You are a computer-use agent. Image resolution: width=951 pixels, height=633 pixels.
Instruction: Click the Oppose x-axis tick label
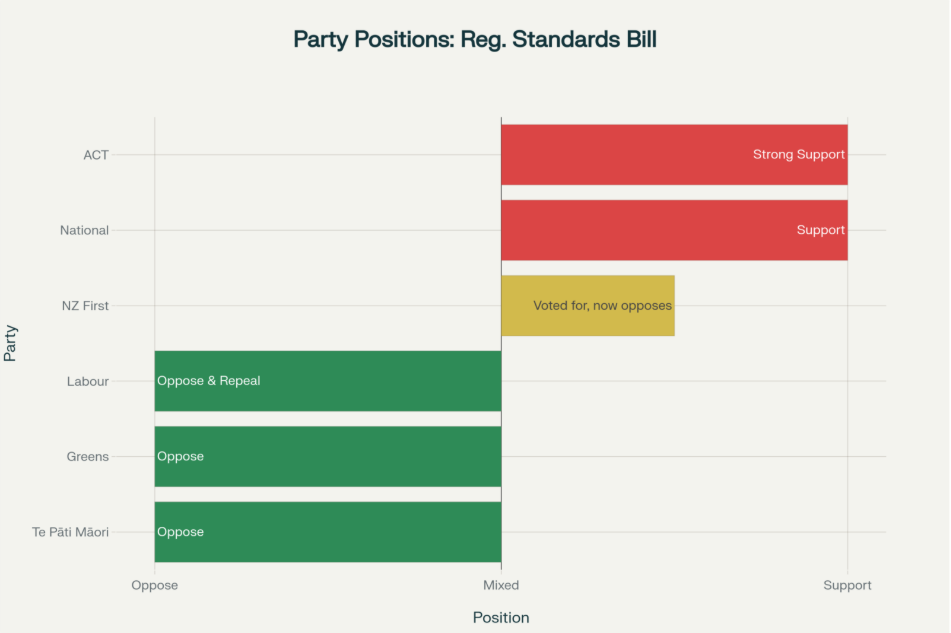pyautogui.click(x=155, y=585)
